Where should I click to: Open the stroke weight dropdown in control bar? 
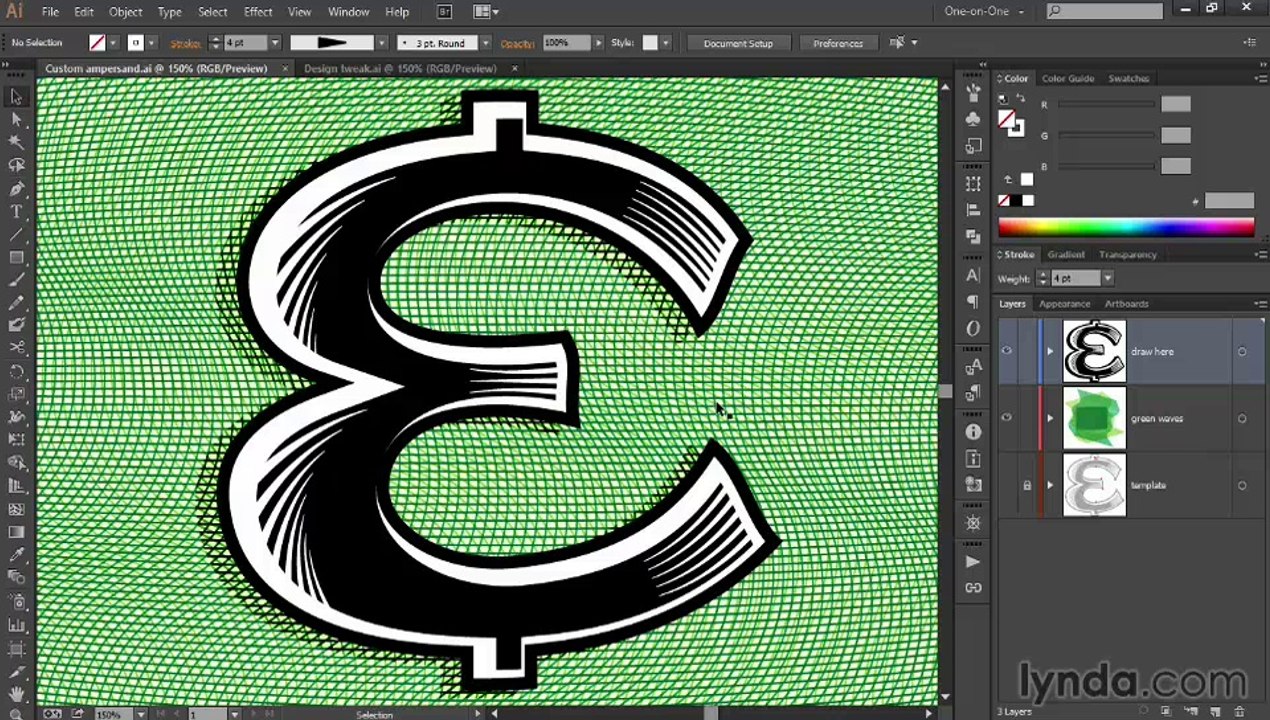click(x=275, y=43)
